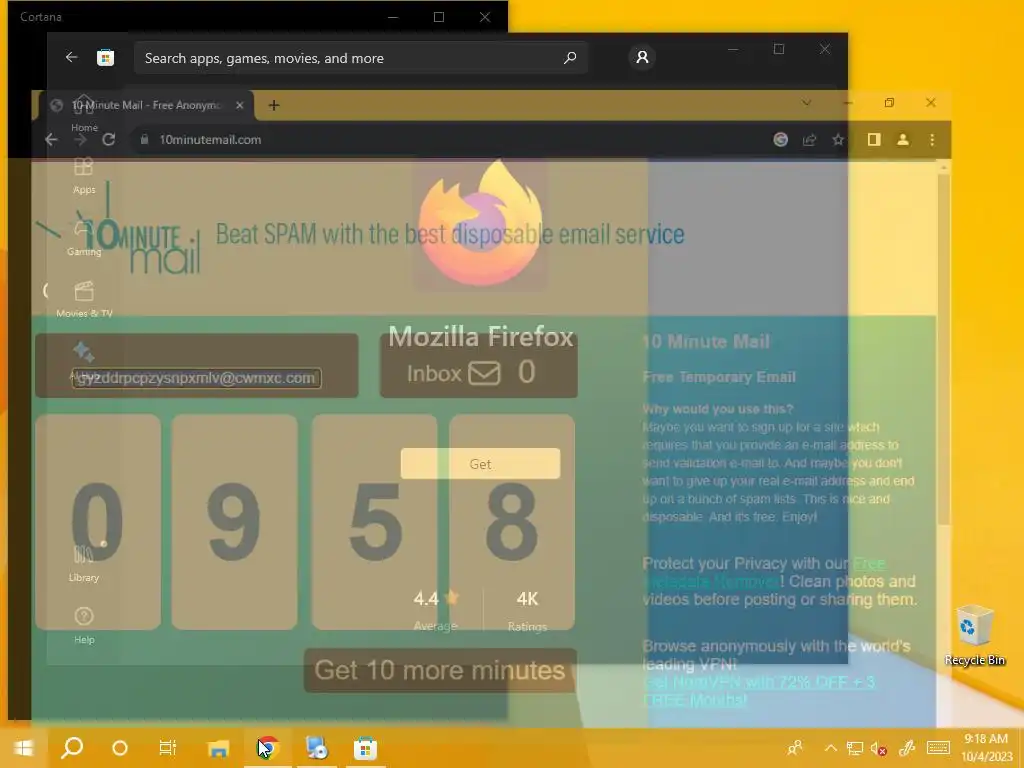
Task: Click the Microsoft Store logo icon
Action: [105, 57]
